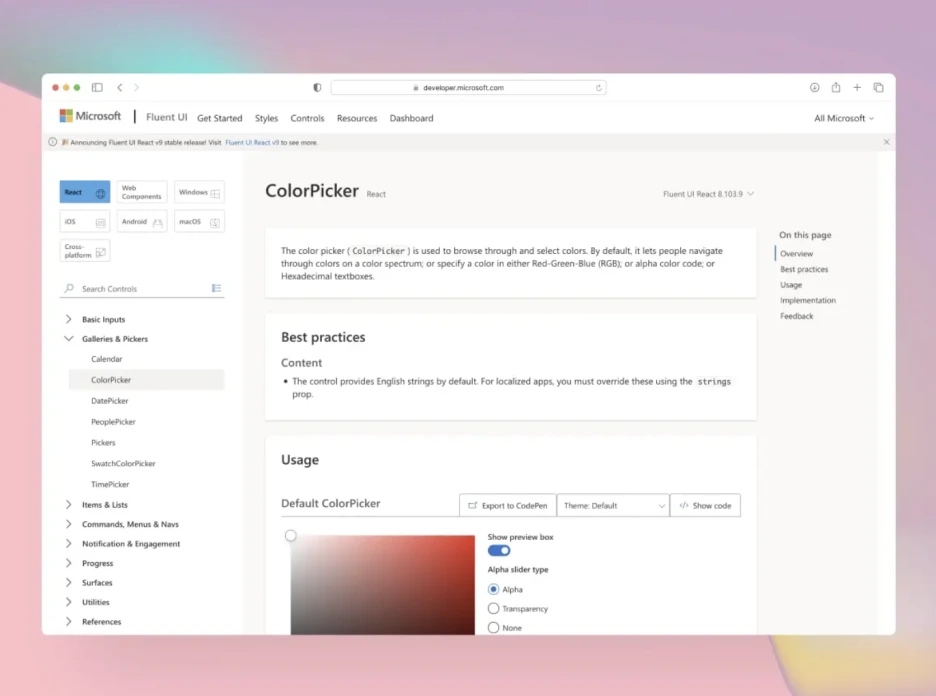Open the Fluent UI home link

[167, 117]
